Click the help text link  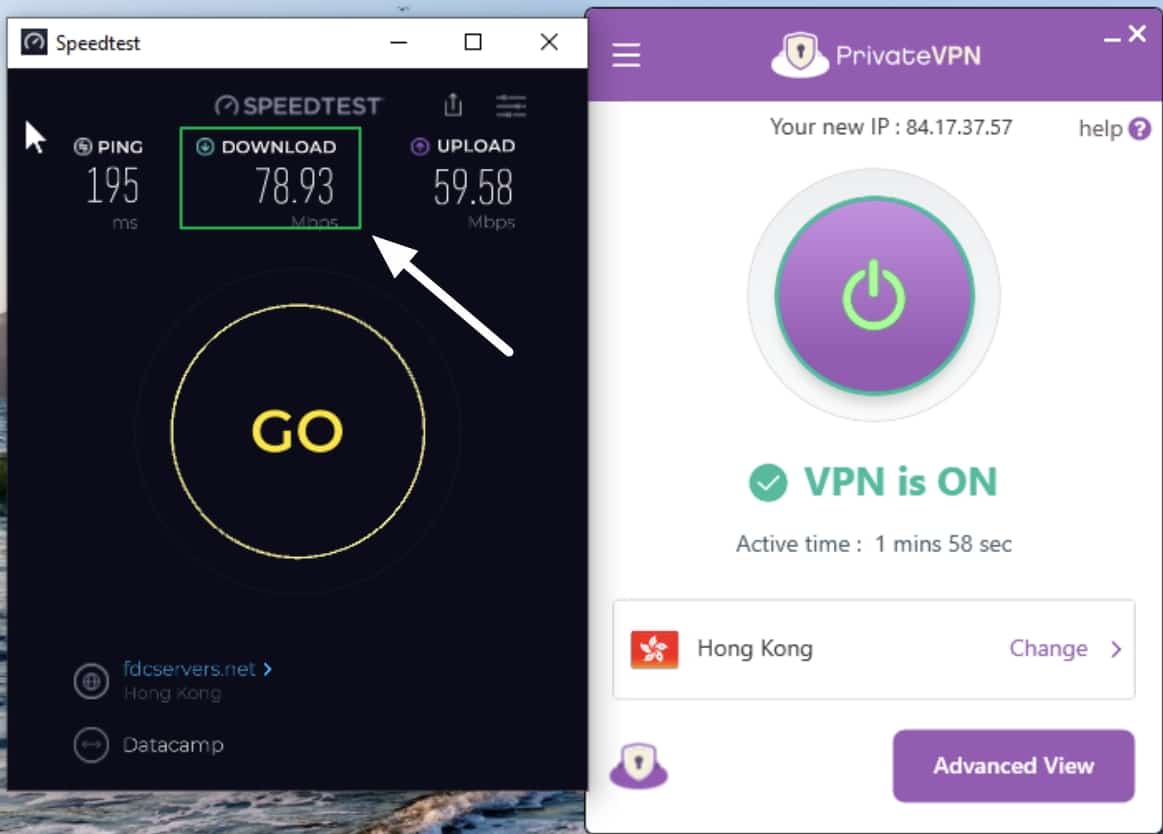[x=1100, y=128]
